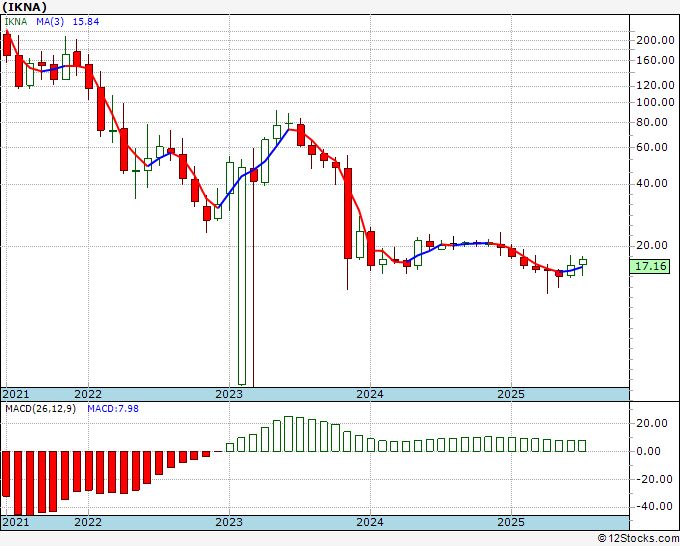
Task: Click the MACD 20.00 axis label
Action: pyautogui.click(x=652, y=423)
